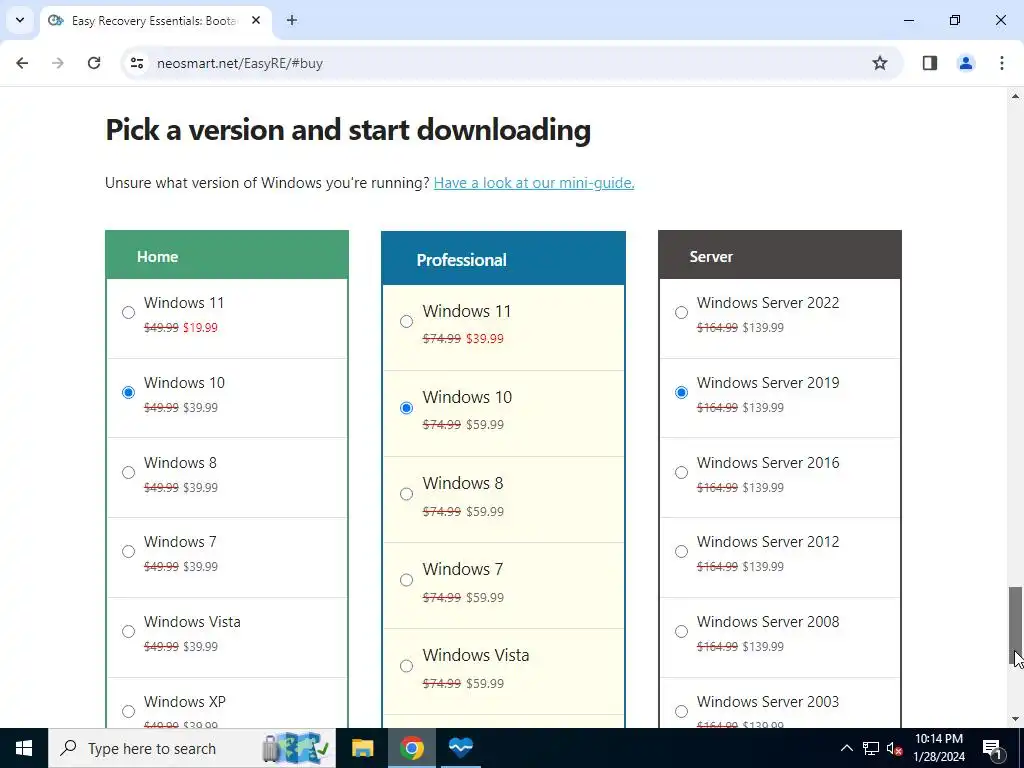Click the Pick a version heading
The height and width of the screenshot is (768, 1024).
348,129
